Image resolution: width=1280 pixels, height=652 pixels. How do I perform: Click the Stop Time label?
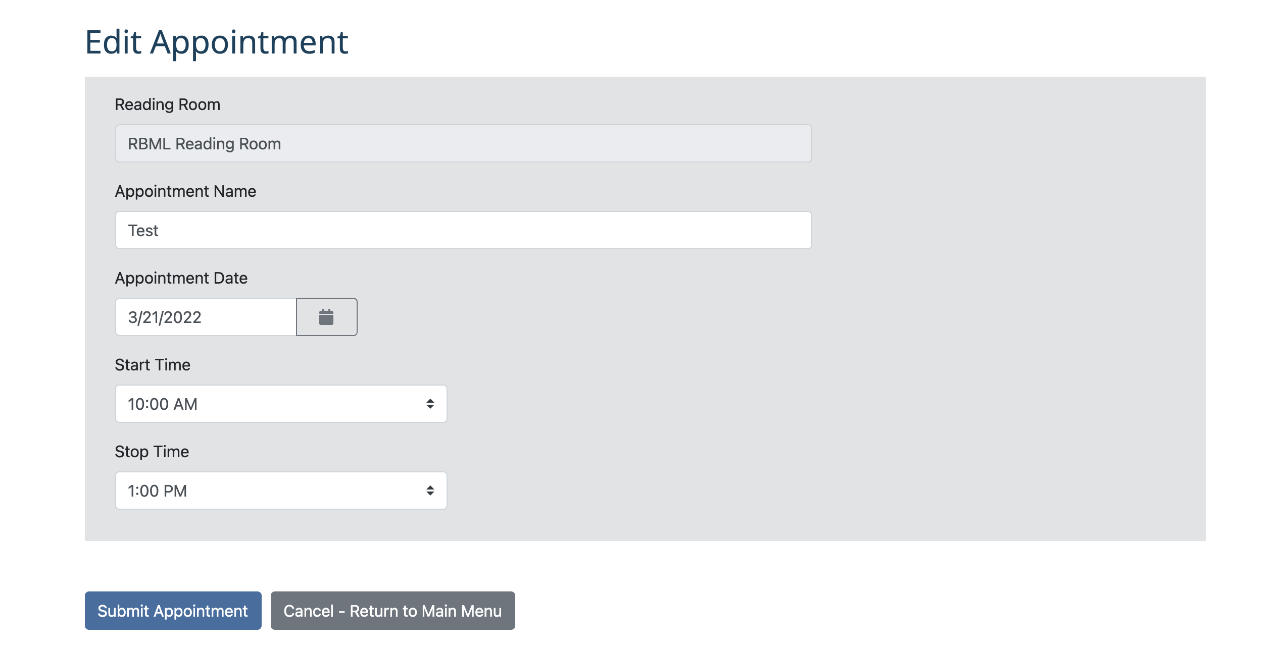152,452
